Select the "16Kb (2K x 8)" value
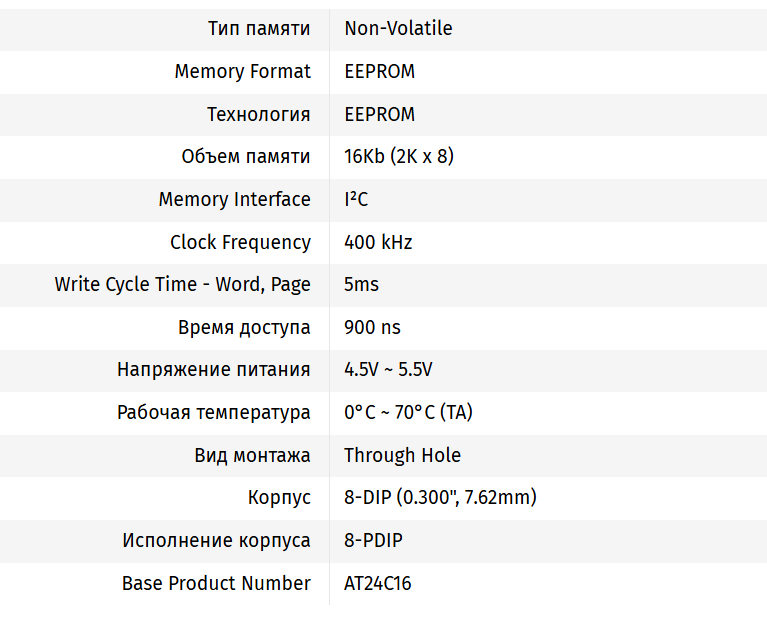This screenshot has width=767, height=620. tap(399, 157)
